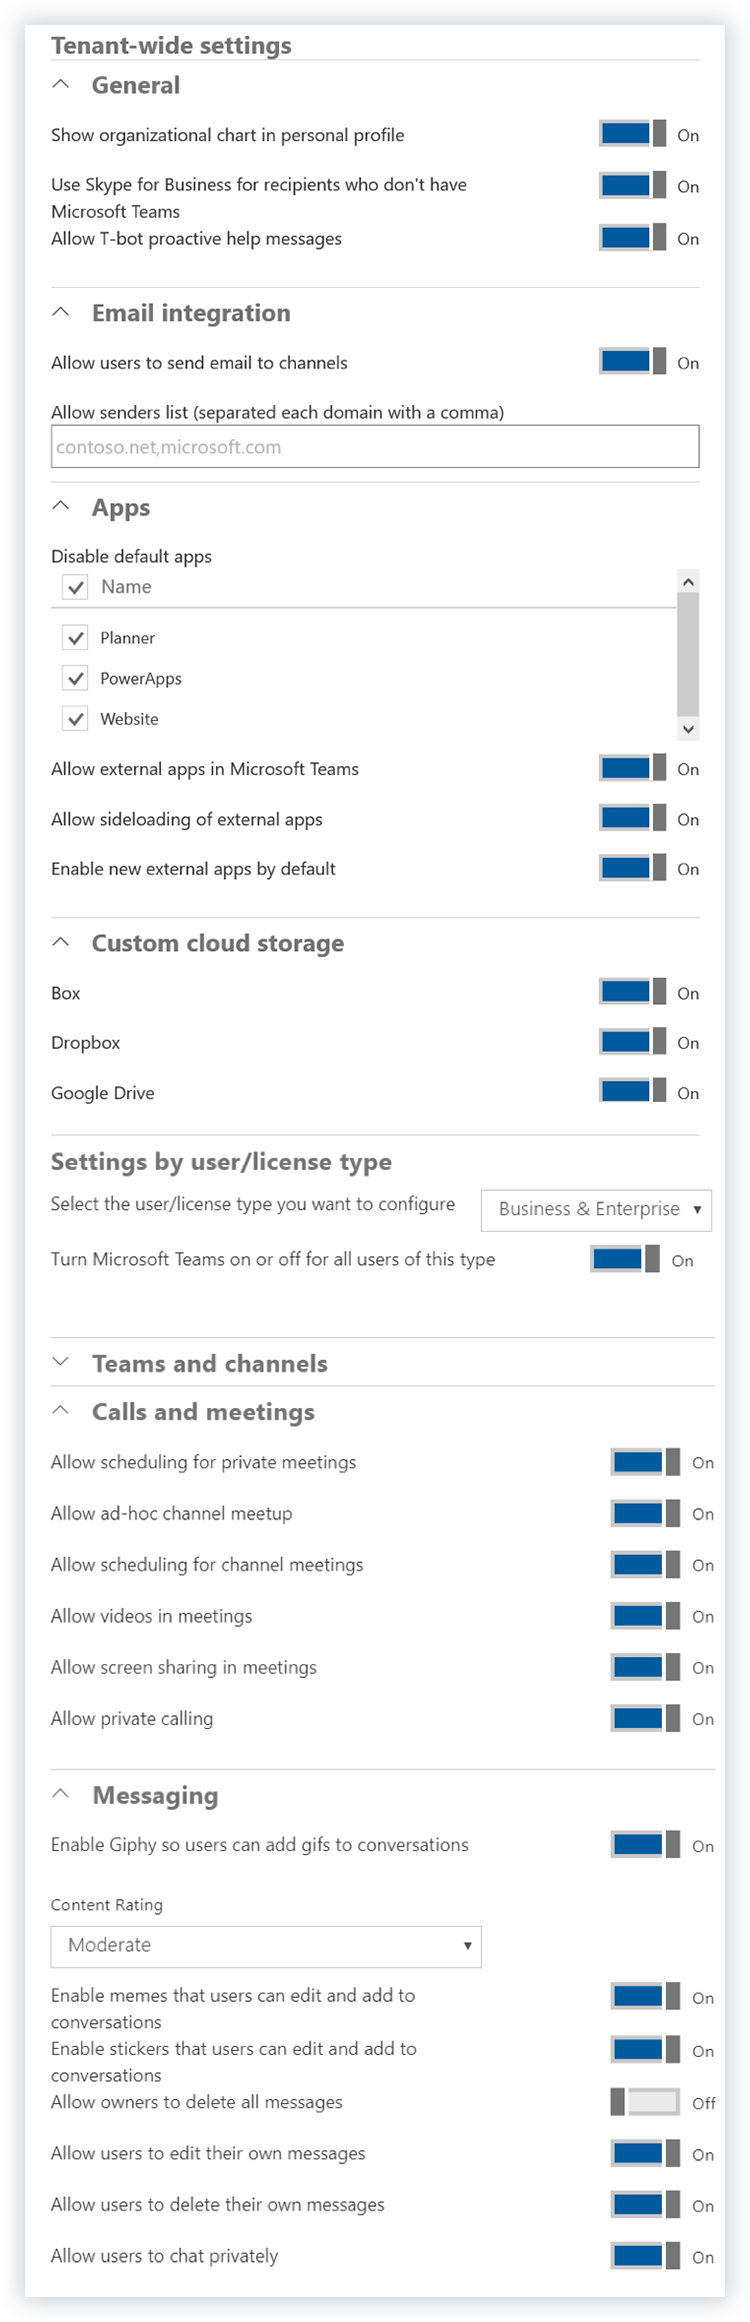
Task: Toggle Enable memes that users can edit
Action: (x=646, y=1997)
